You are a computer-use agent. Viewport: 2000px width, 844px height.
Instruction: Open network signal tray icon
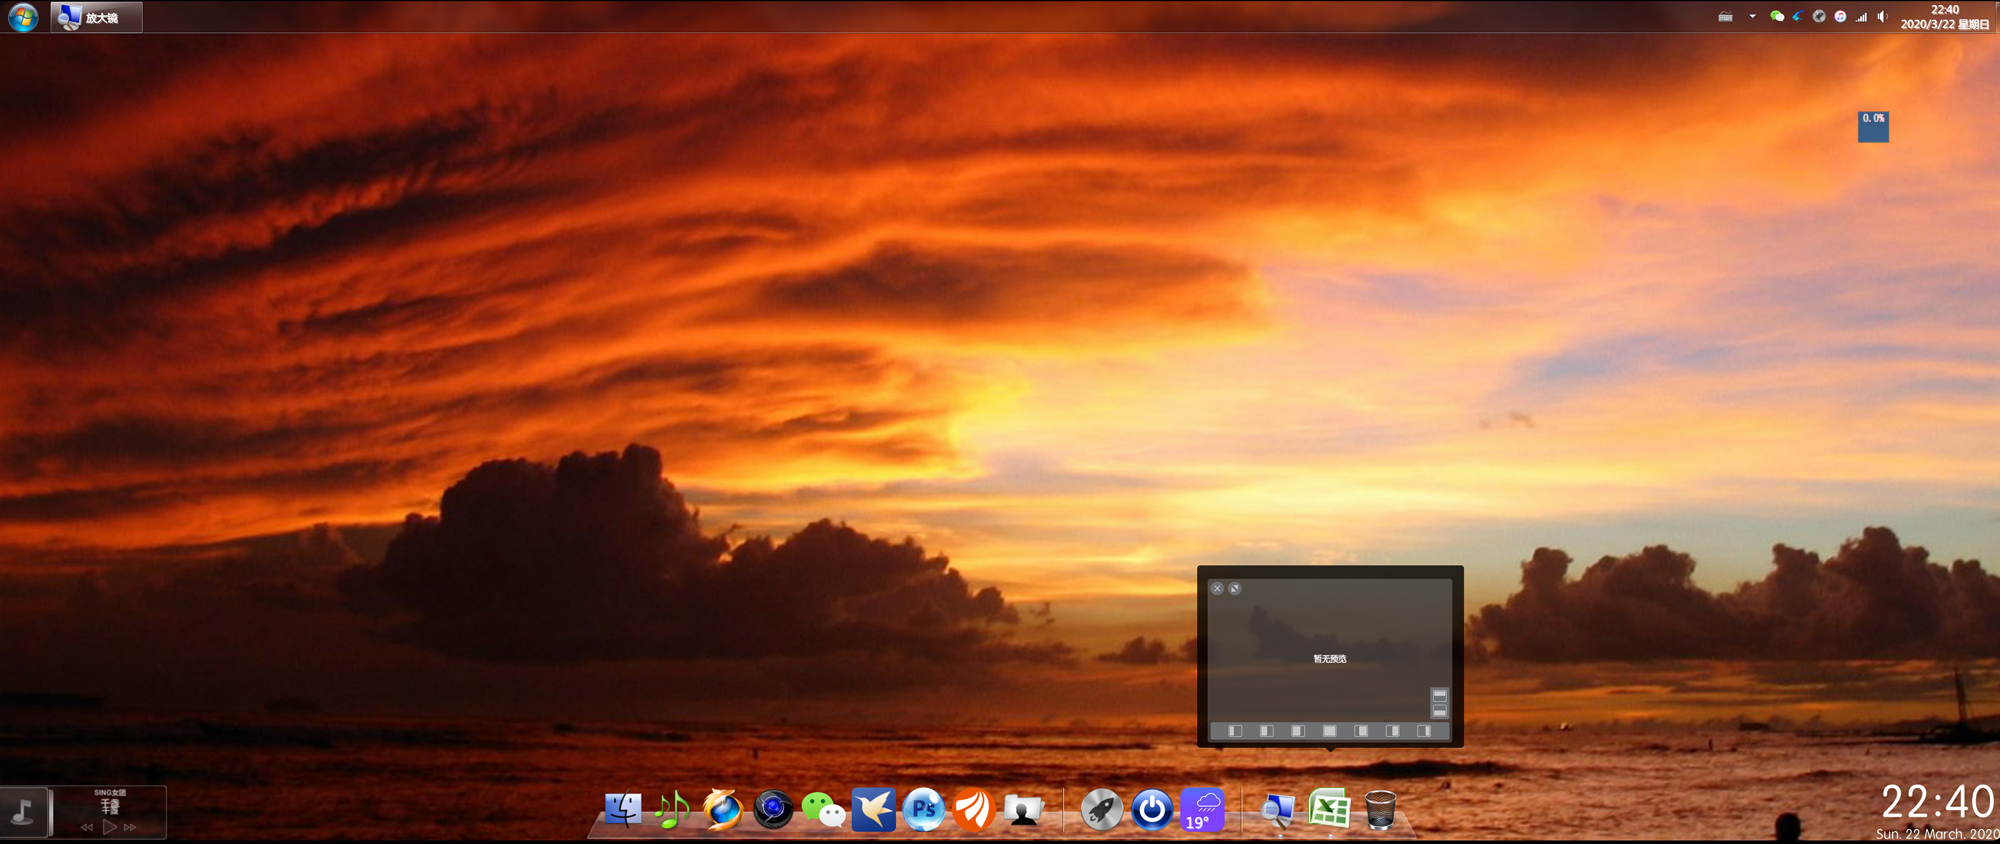click(x=1861, y=17)
